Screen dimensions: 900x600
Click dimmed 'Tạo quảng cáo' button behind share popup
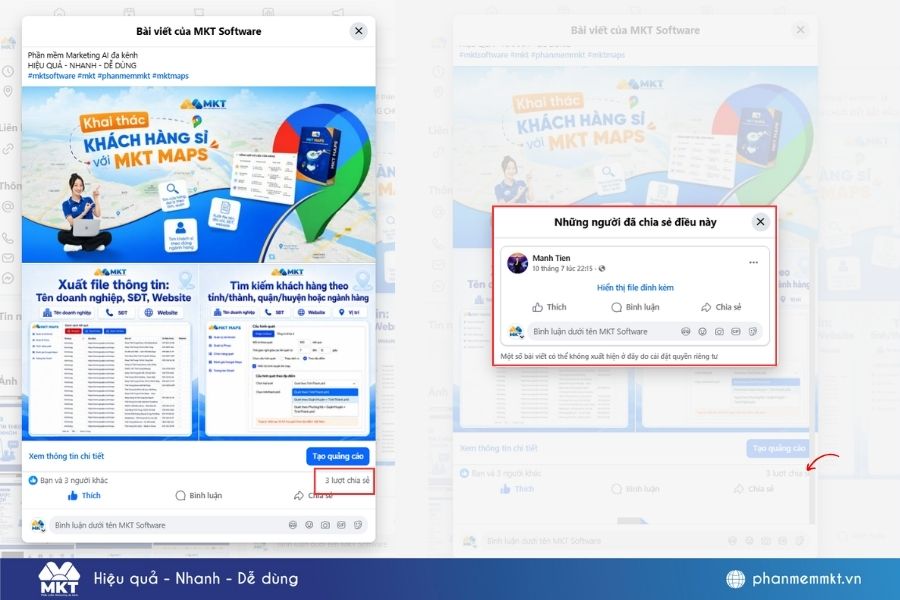[778, 448]
